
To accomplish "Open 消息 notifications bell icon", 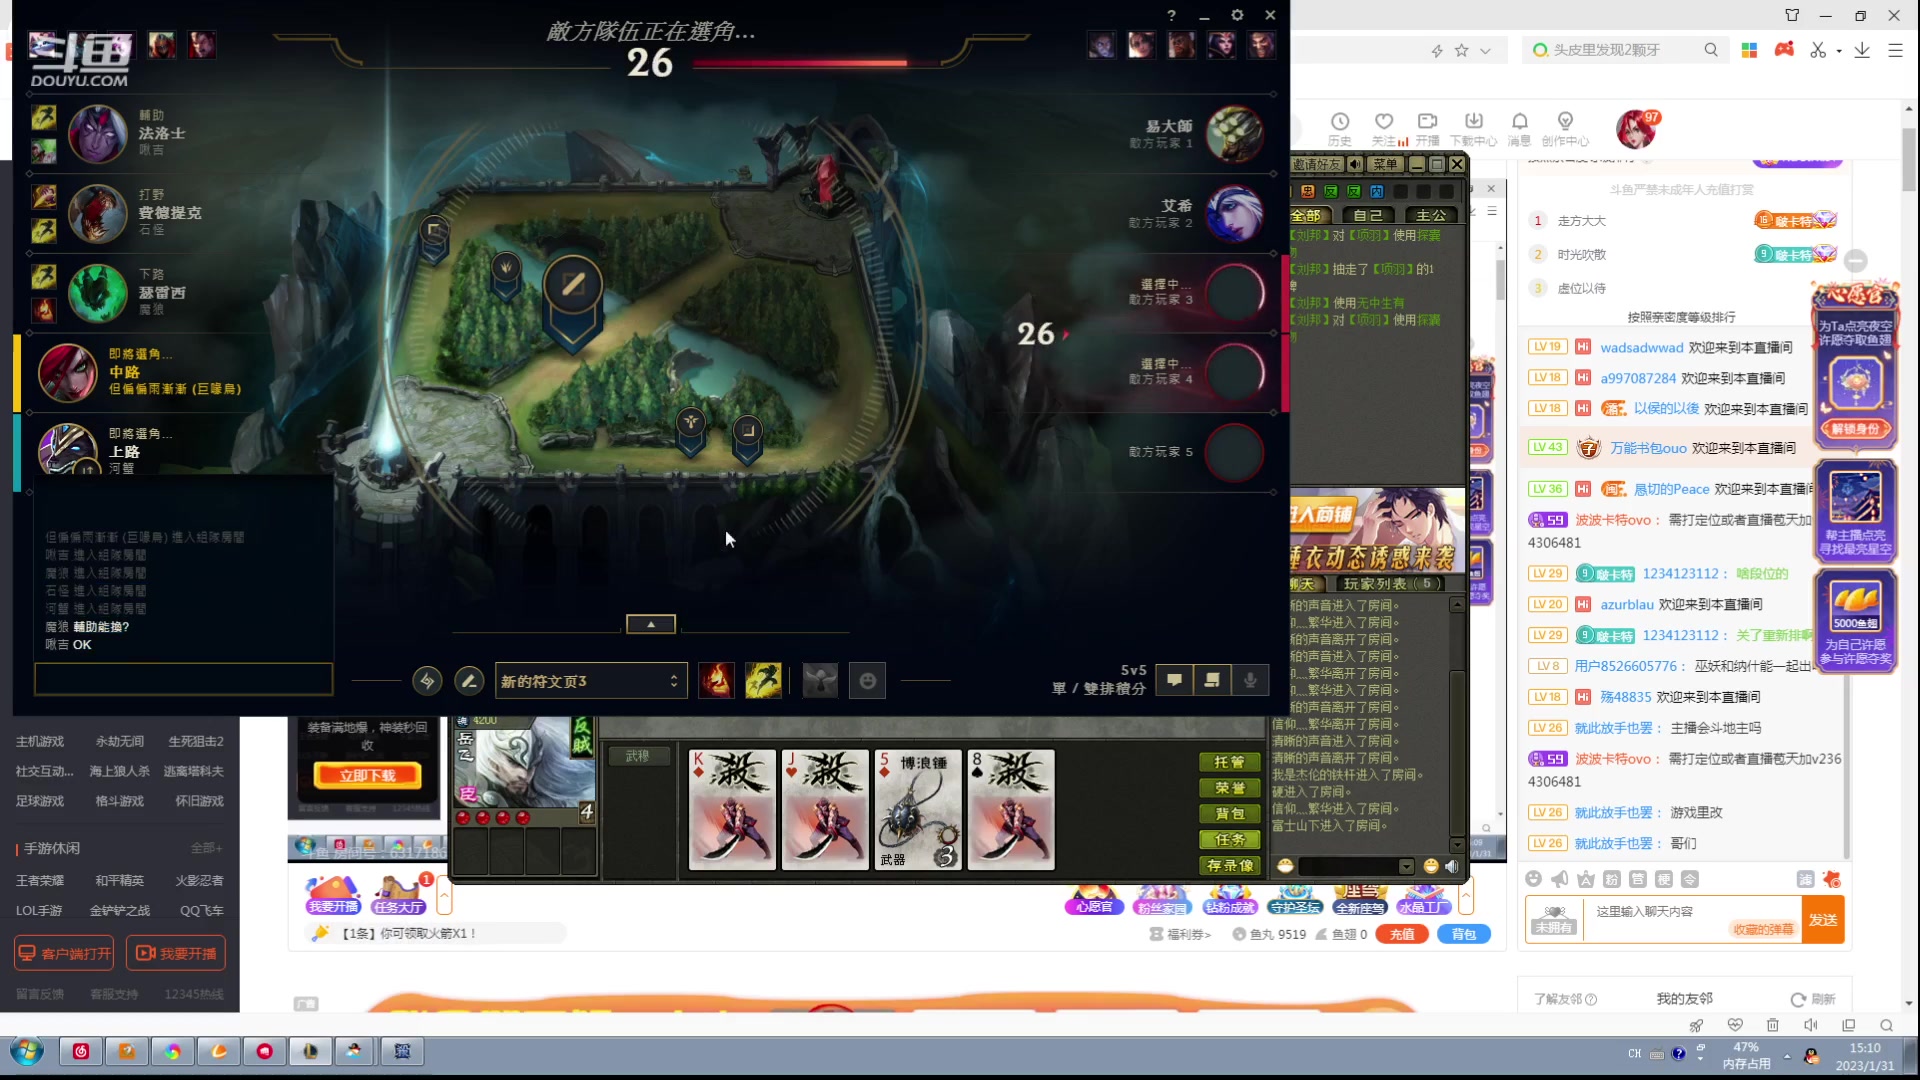I will click(1520, 129).
